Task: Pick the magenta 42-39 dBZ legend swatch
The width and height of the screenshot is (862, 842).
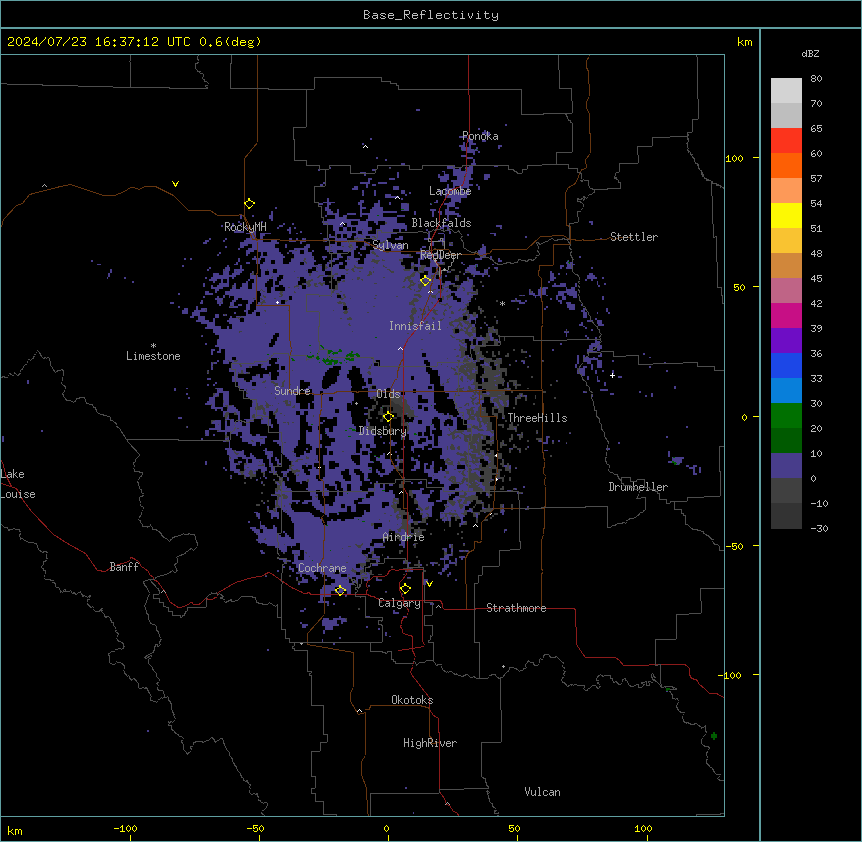Action: (x=786, y=316)
